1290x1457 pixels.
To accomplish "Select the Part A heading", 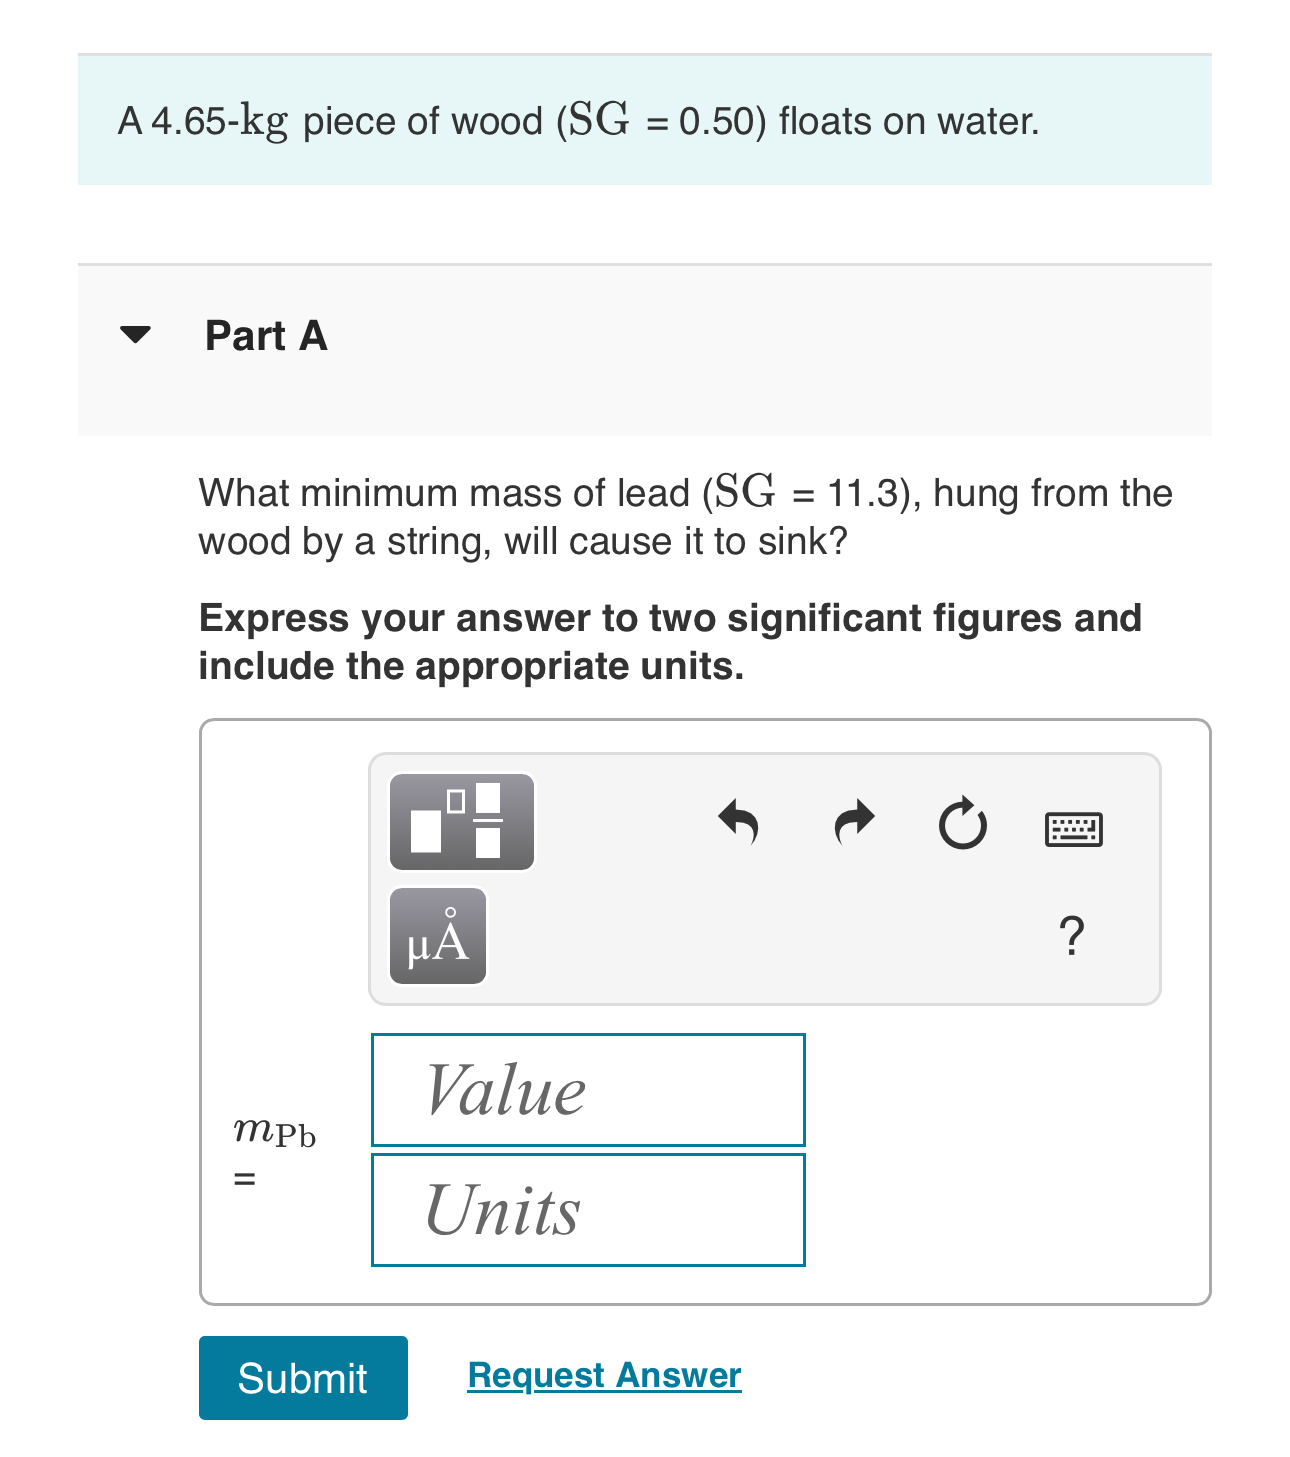I will point(265,335).
